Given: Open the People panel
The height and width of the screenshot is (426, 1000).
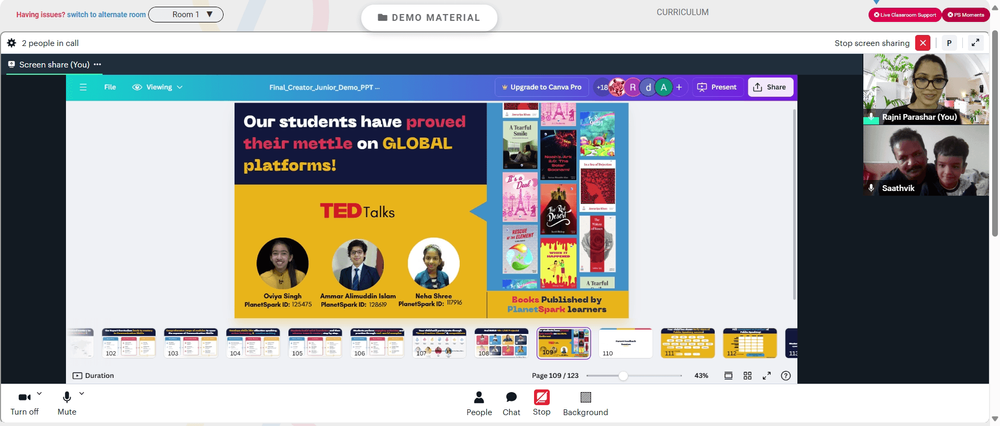Looking at the screenshot, I should pos(479,404).
